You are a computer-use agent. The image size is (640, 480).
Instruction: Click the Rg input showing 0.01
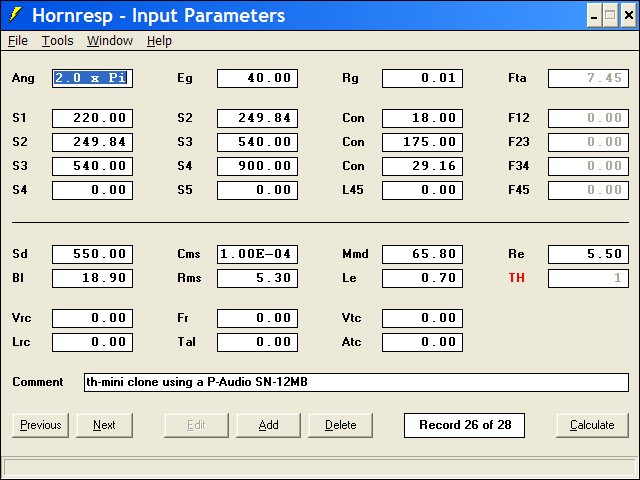tap(422, 78)
